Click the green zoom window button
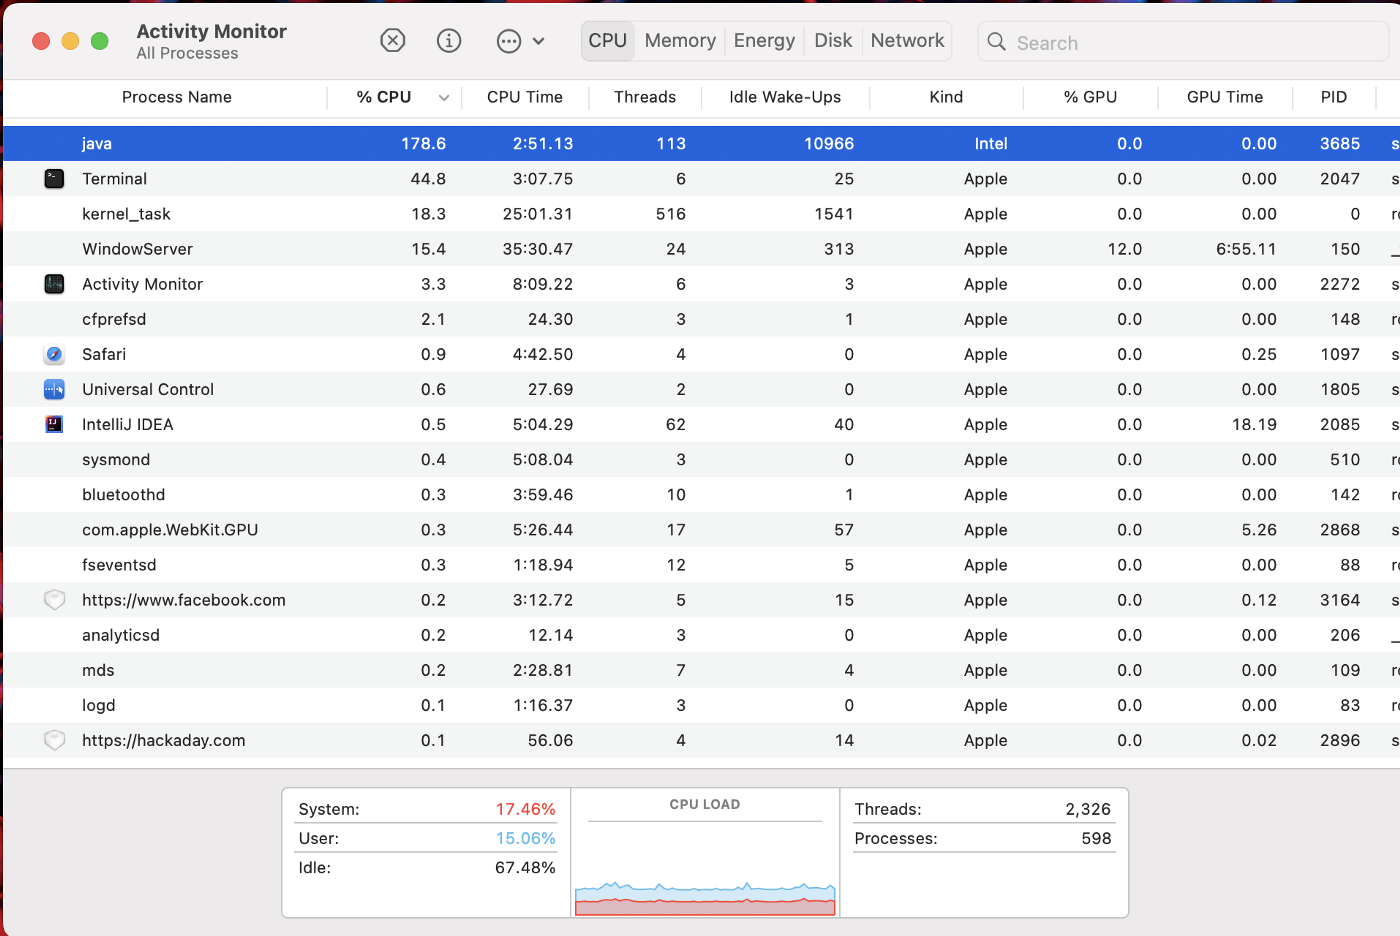The image size is (1400, 936). (99, 41)
